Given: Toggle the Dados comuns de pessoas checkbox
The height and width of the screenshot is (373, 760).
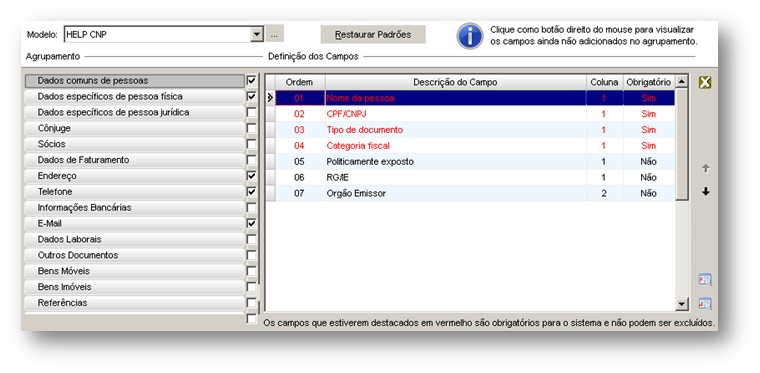Looking at the screenshot, I should (251, 80).
